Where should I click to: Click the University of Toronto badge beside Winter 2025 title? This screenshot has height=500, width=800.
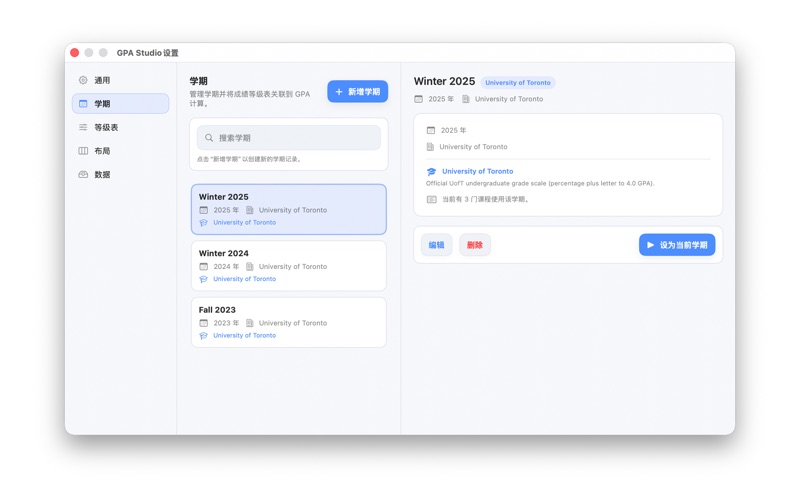click(518, 83)
